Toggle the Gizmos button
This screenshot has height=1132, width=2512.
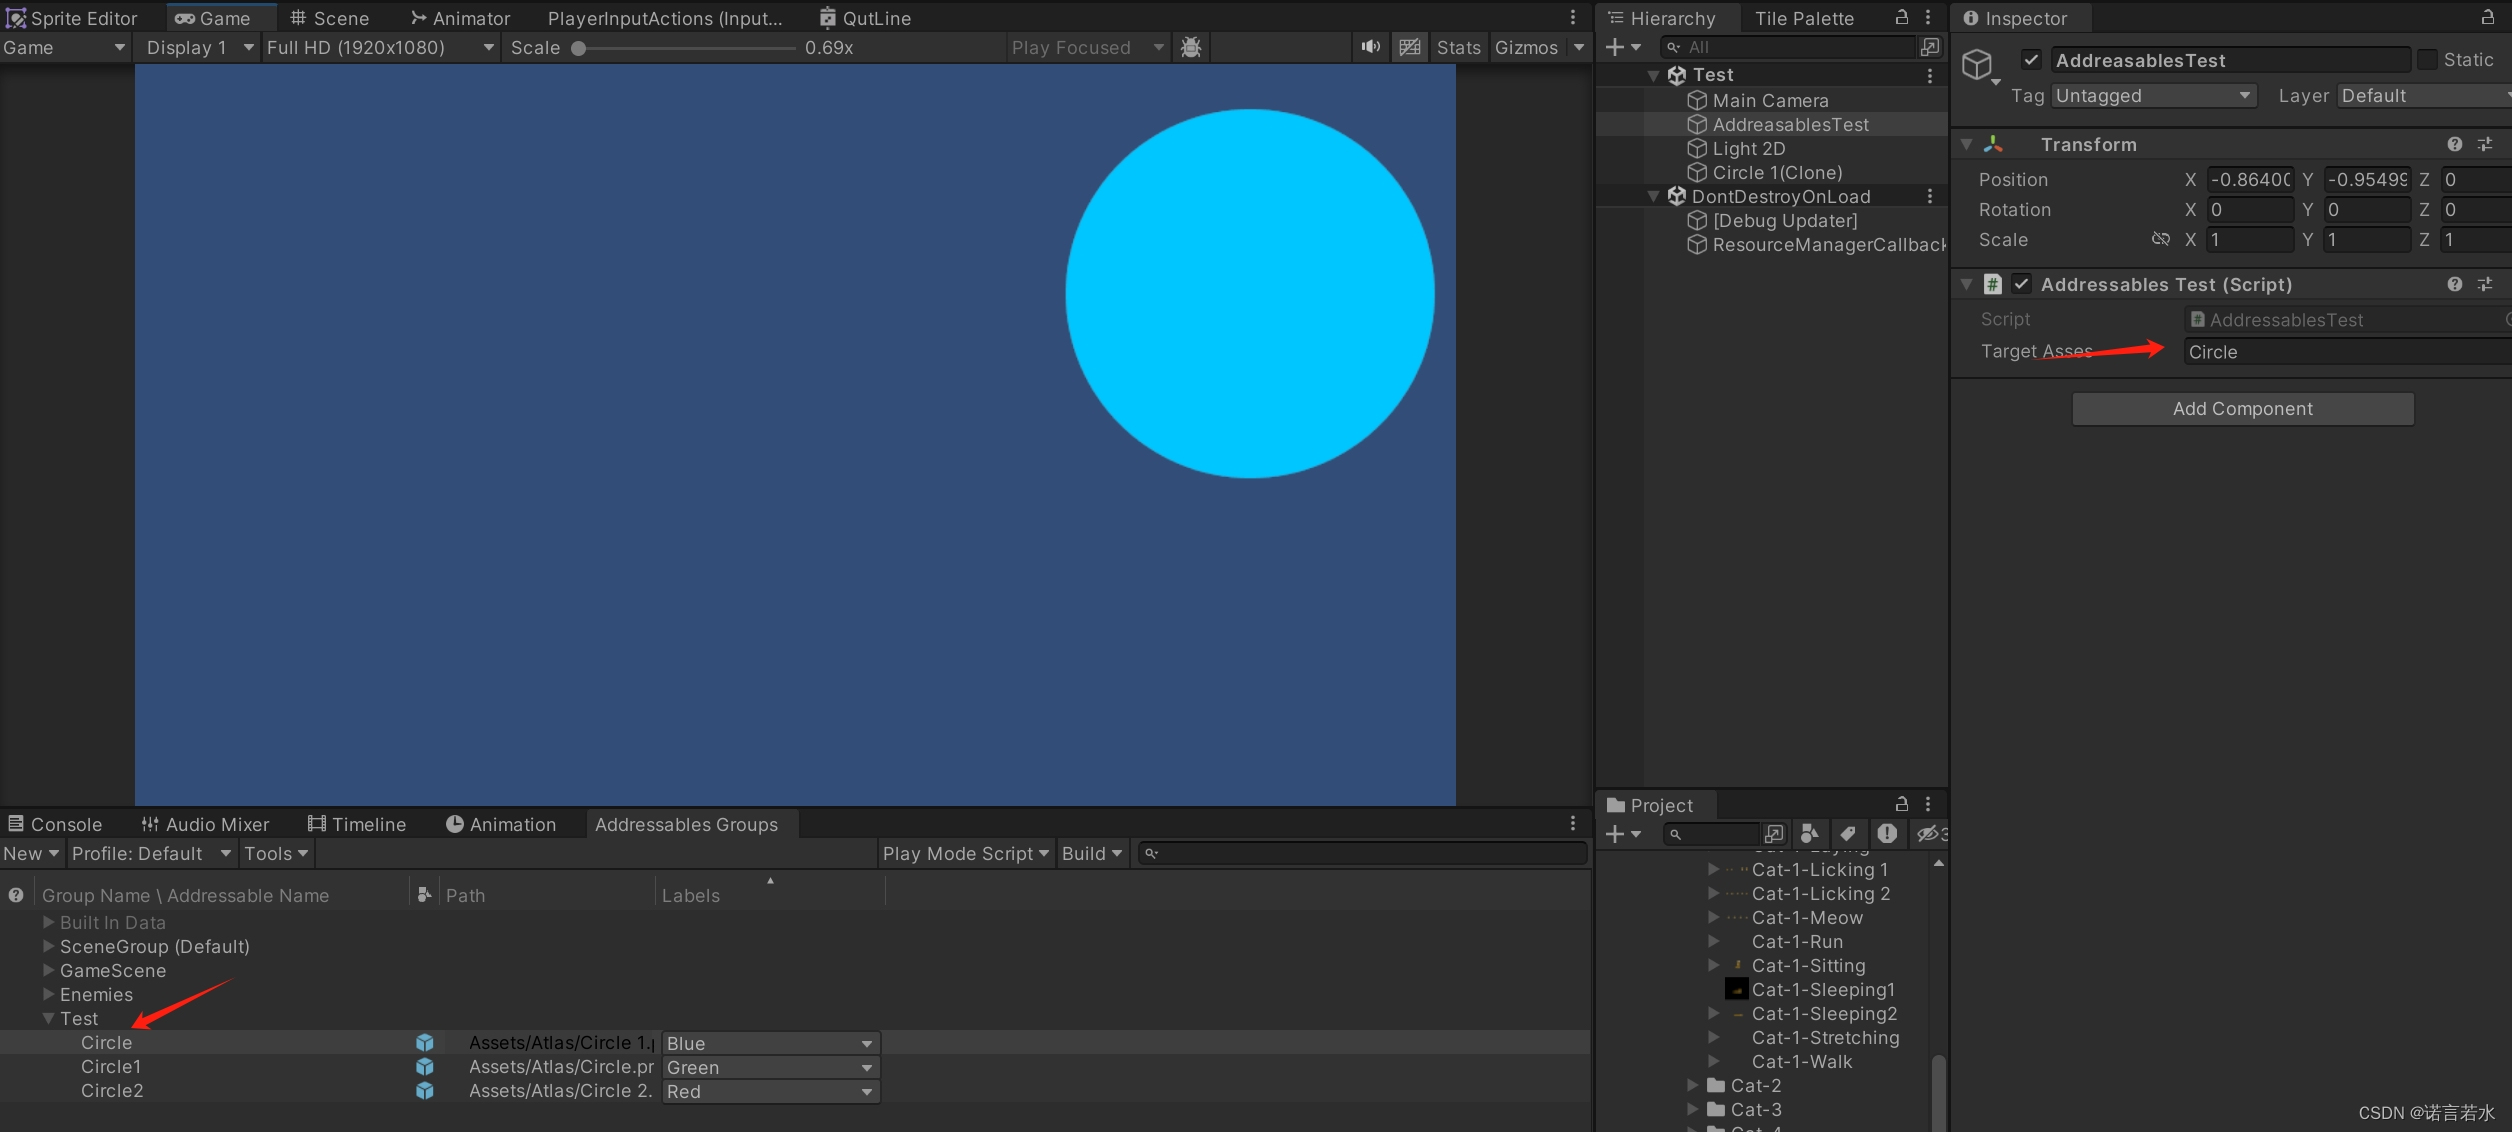[1526, 47]
